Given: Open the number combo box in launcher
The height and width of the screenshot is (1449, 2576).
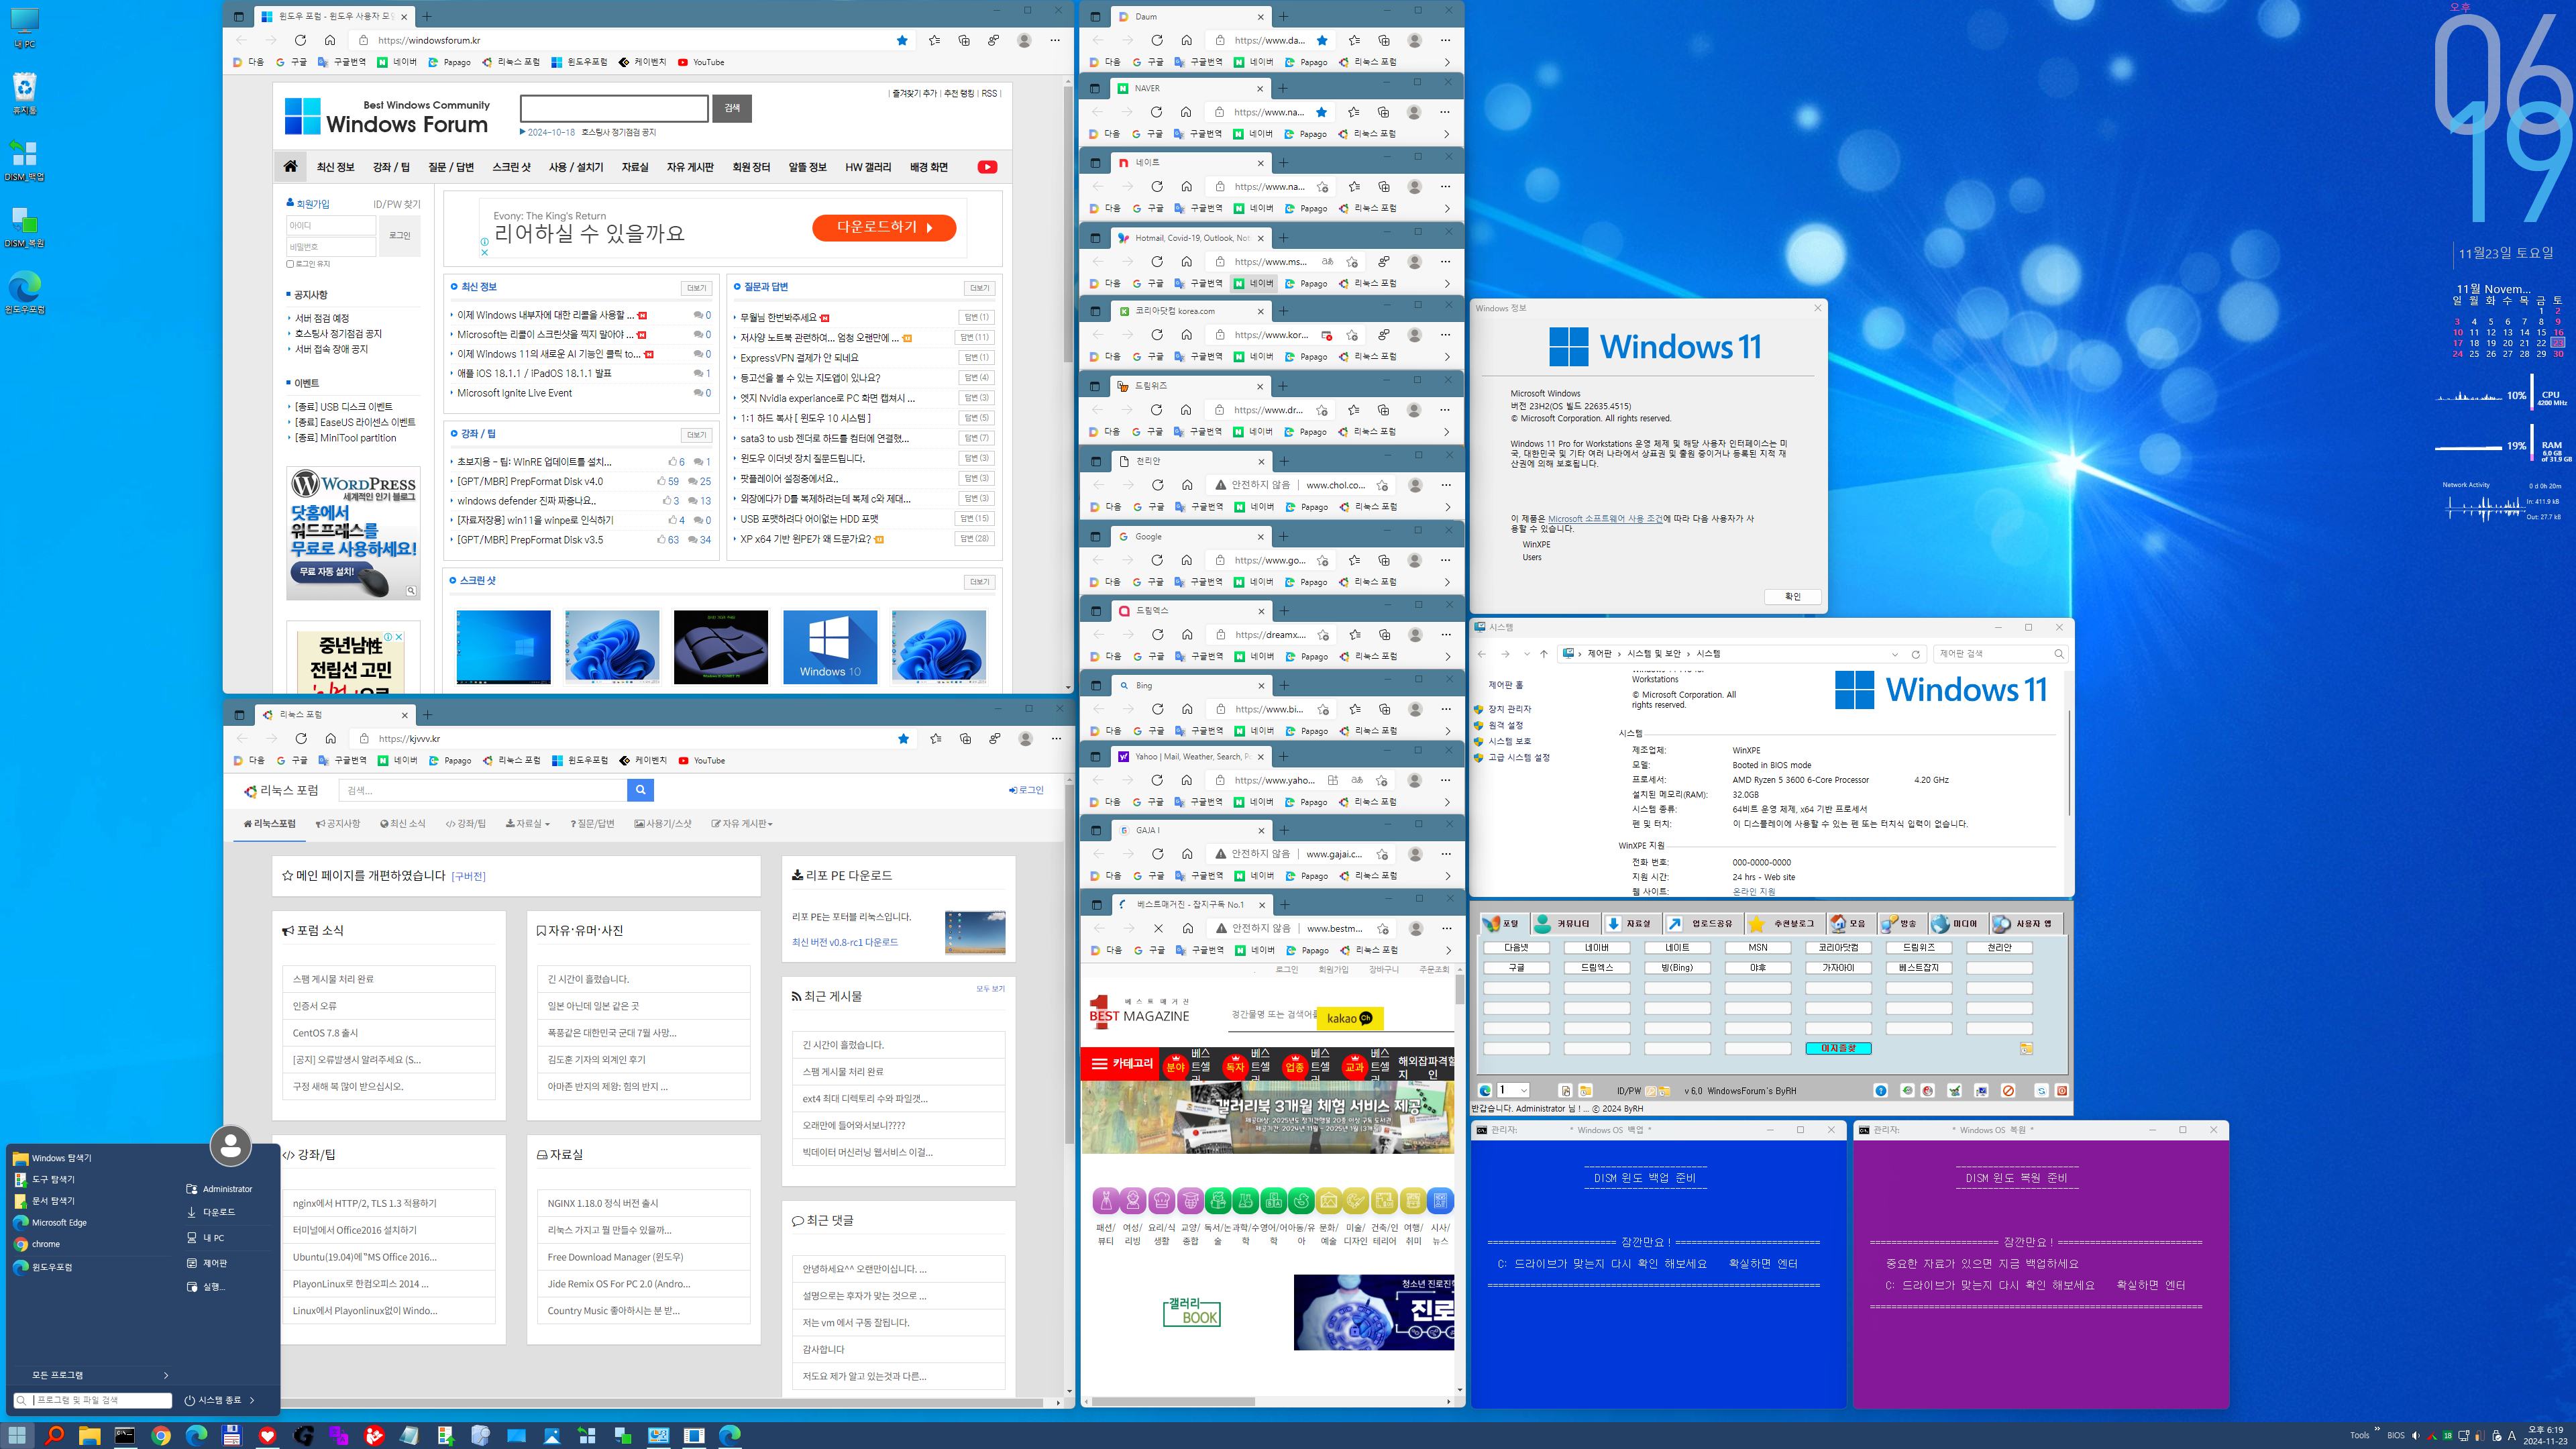Looking at the screenshot, I should [x=1512, y=1090].
